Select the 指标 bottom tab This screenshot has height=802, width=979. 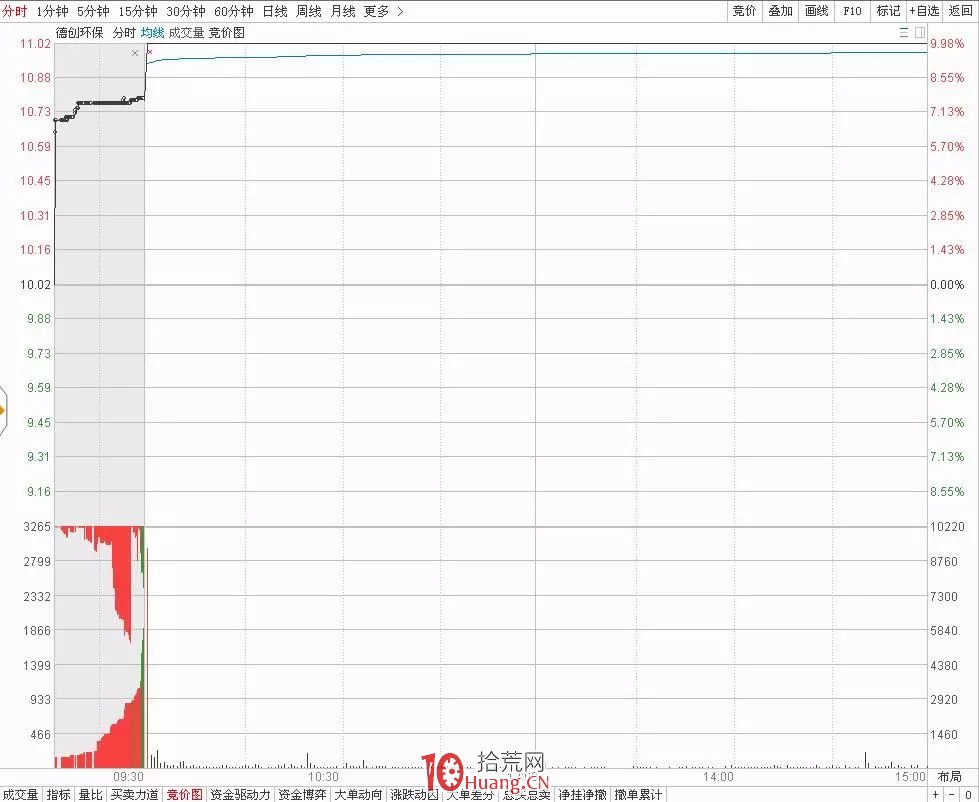tap(59, 795)
